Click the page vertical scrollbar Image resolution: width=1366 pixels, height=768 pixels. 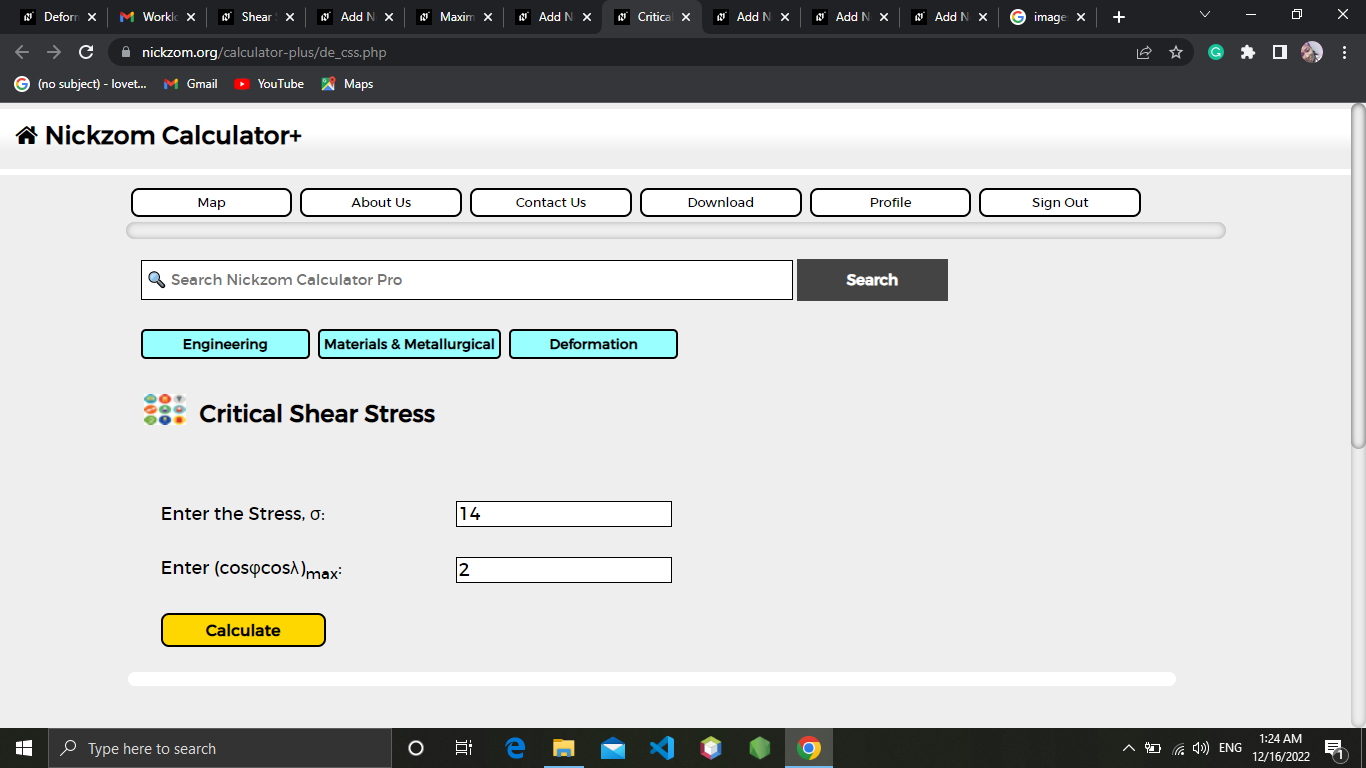coord(1358,275)
